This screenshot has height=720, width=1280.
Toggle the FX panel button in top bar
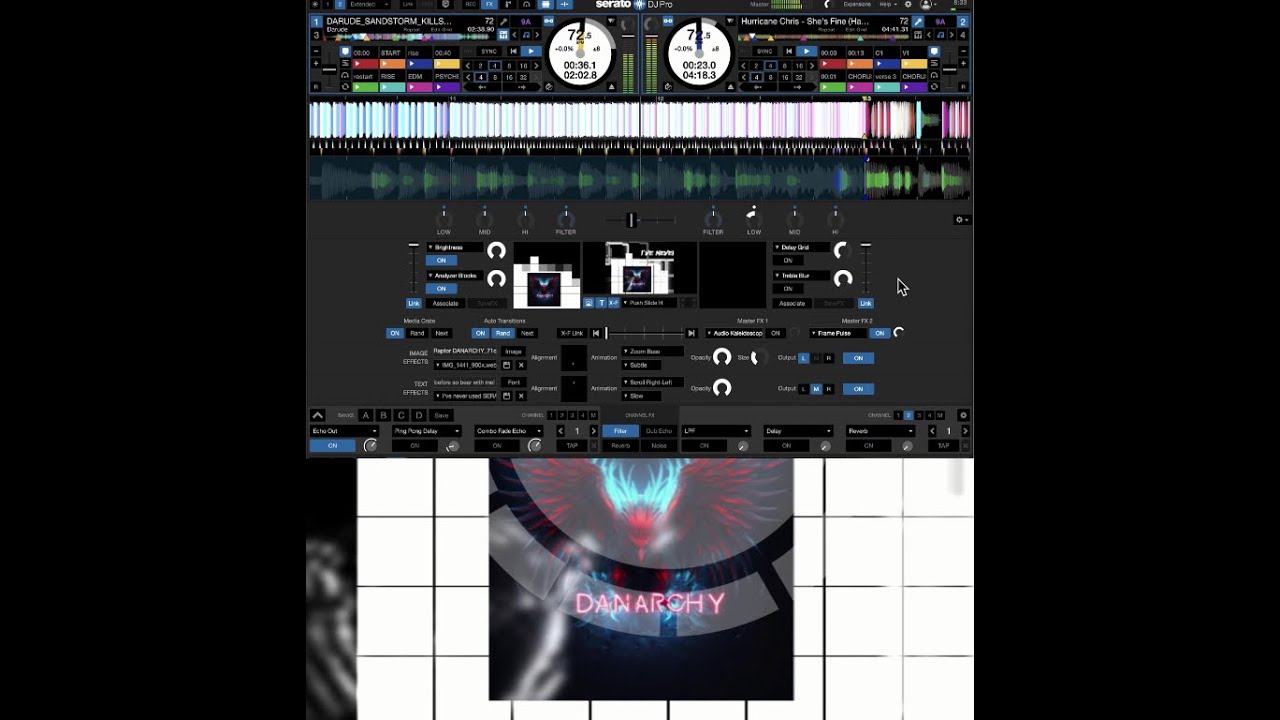(x=490, y=4)
